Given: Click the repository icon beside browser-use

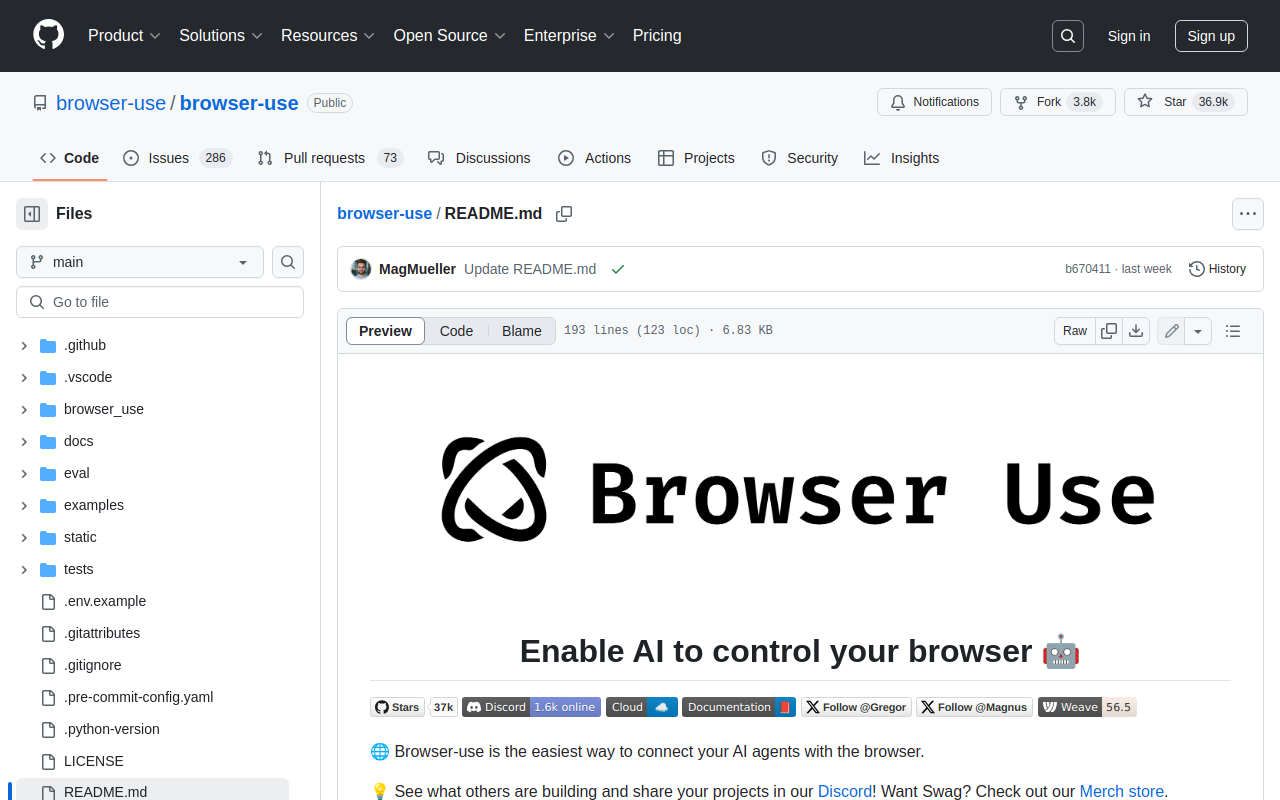Looking at the screenshot, I should (40, 103).
